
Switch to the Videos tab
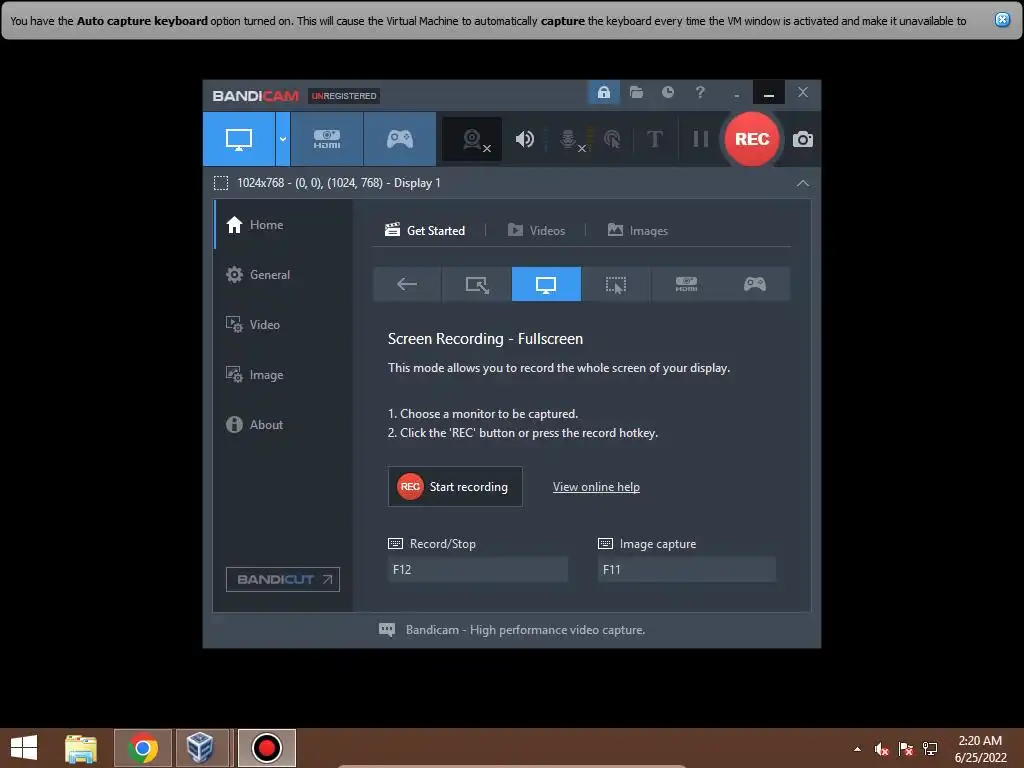click(536, 231)
